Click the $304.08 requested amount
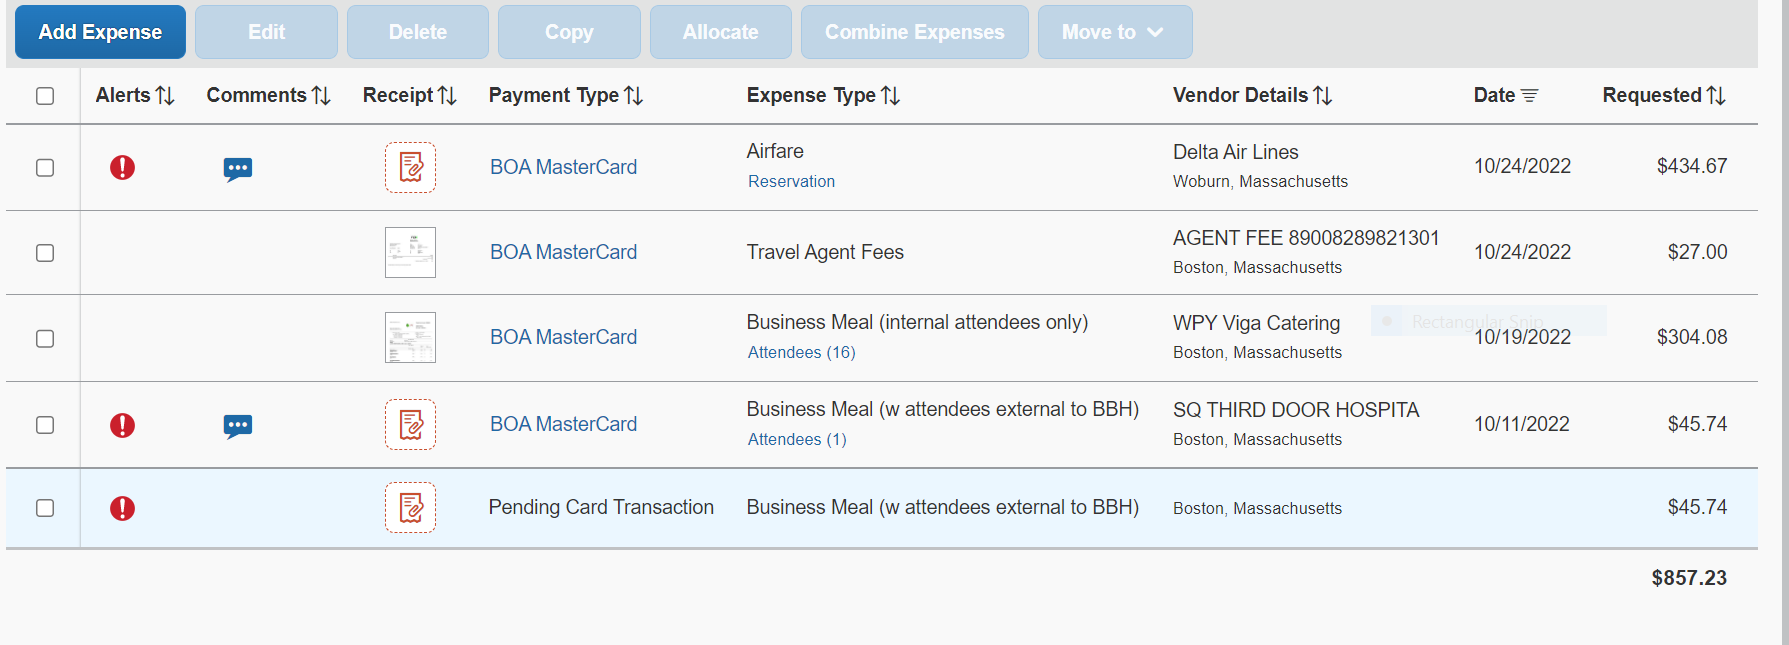 click(x=1692, y=337)
